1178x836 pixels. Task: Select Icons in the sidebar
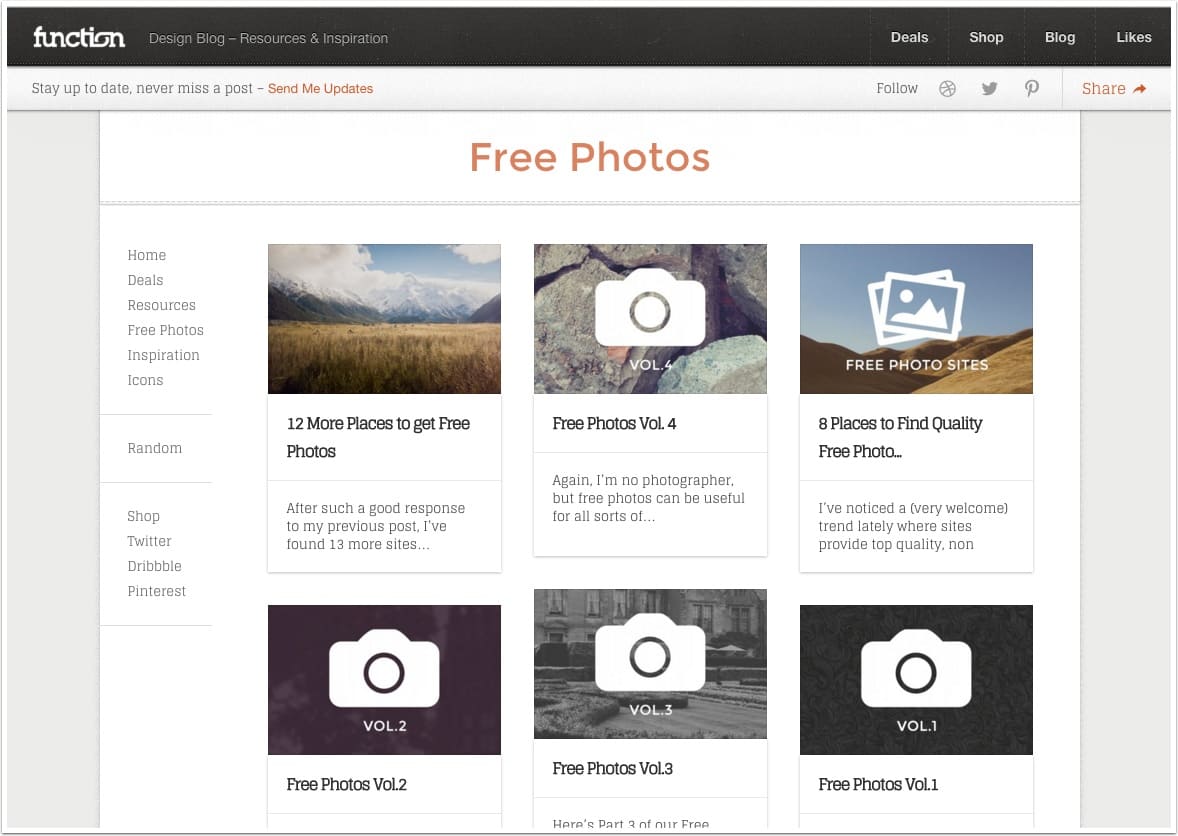pyautogui.click(x=145, y=381)
